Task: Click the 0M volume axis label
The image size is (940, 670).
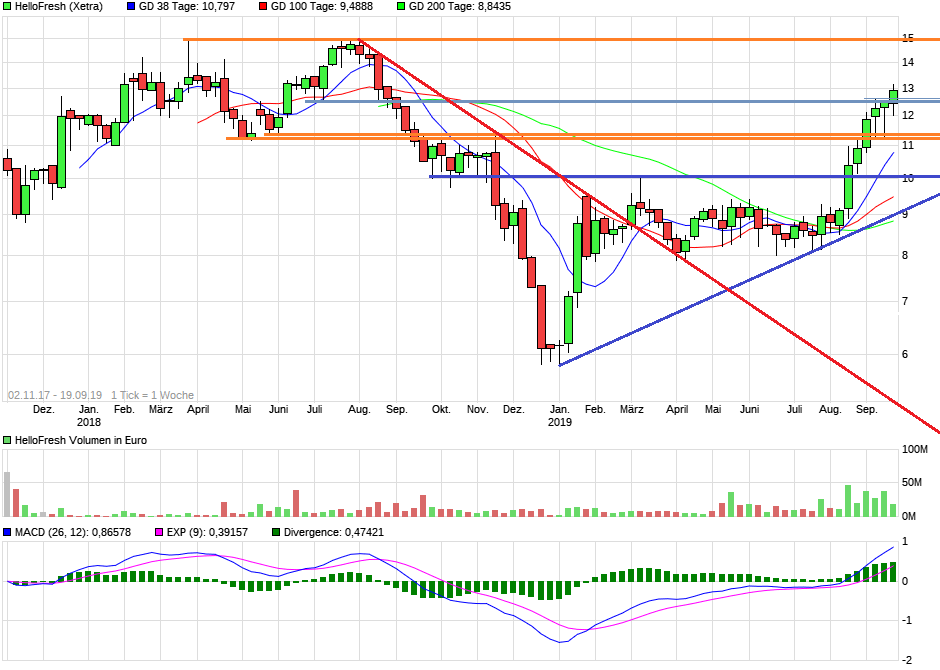Action: click(909, 516)
